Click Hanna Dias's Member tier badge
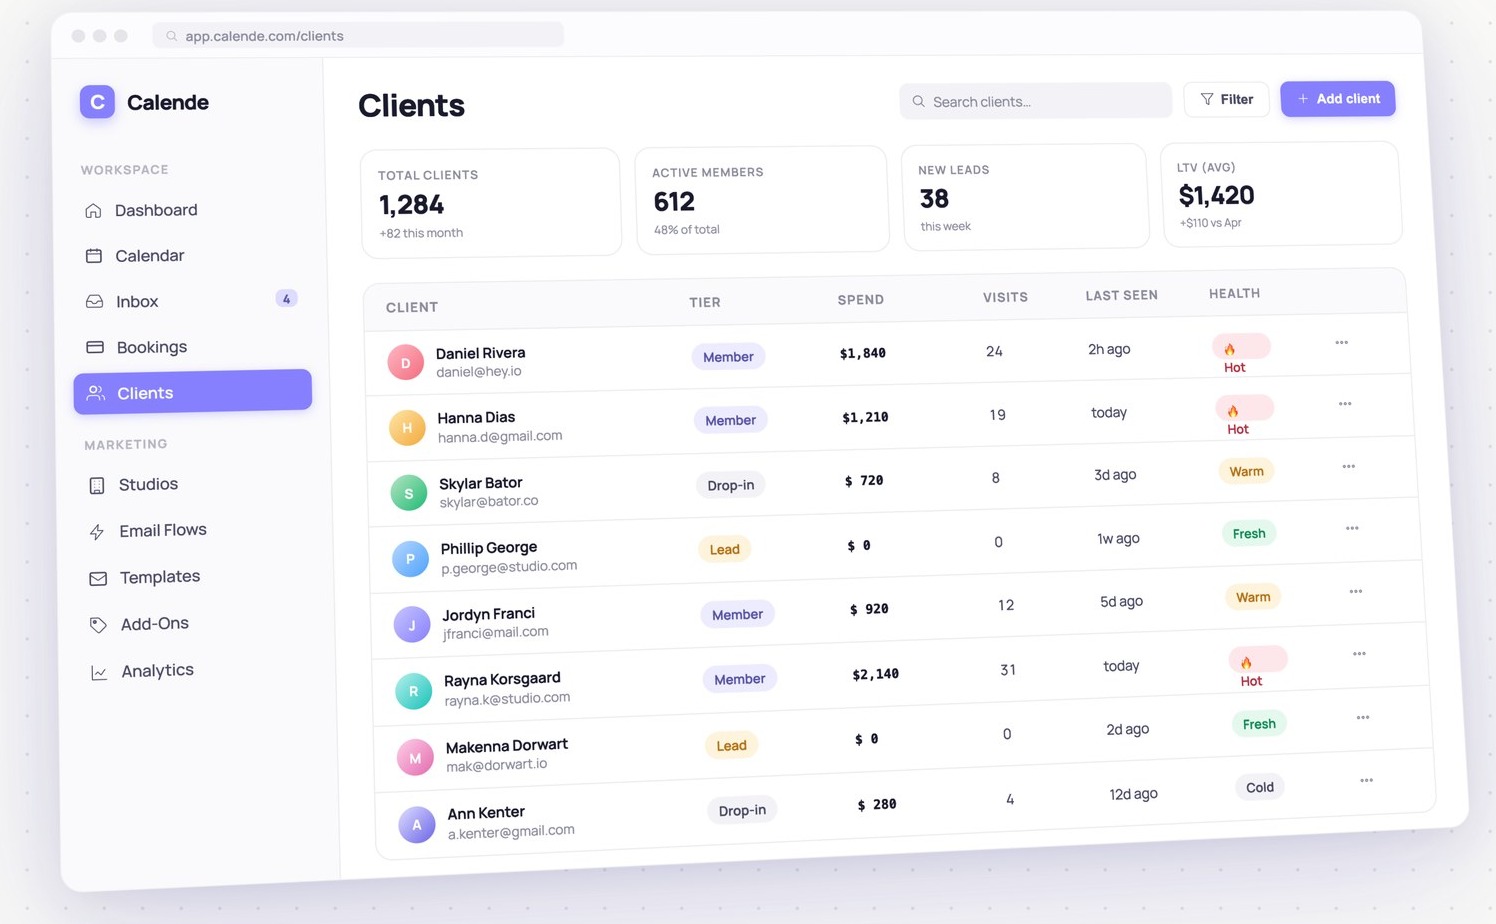The height and width of the screenshot is (924, 1496). click(731, 420)
